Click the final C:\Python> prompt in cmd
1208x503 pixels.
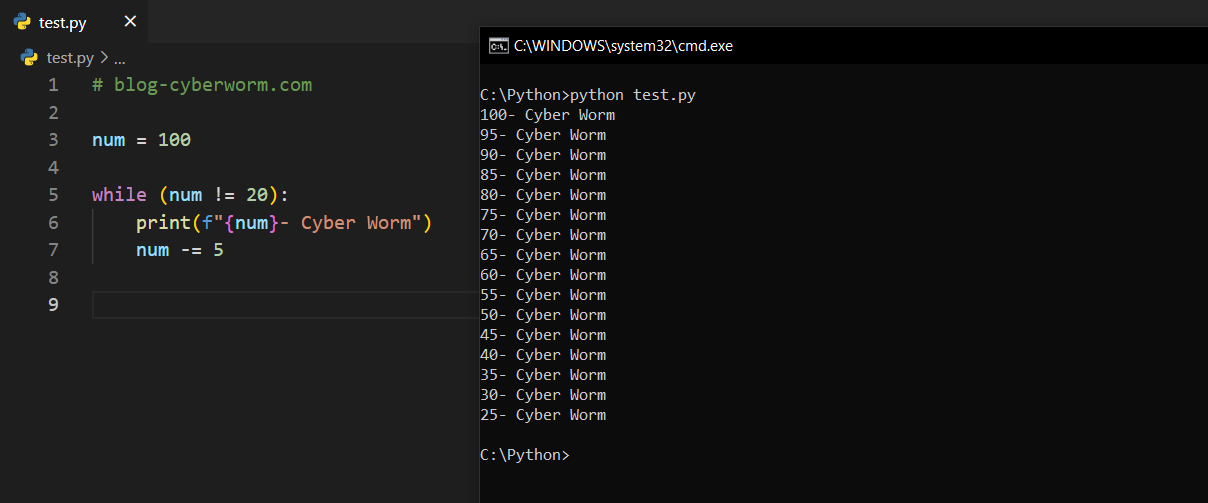point(524,455)
